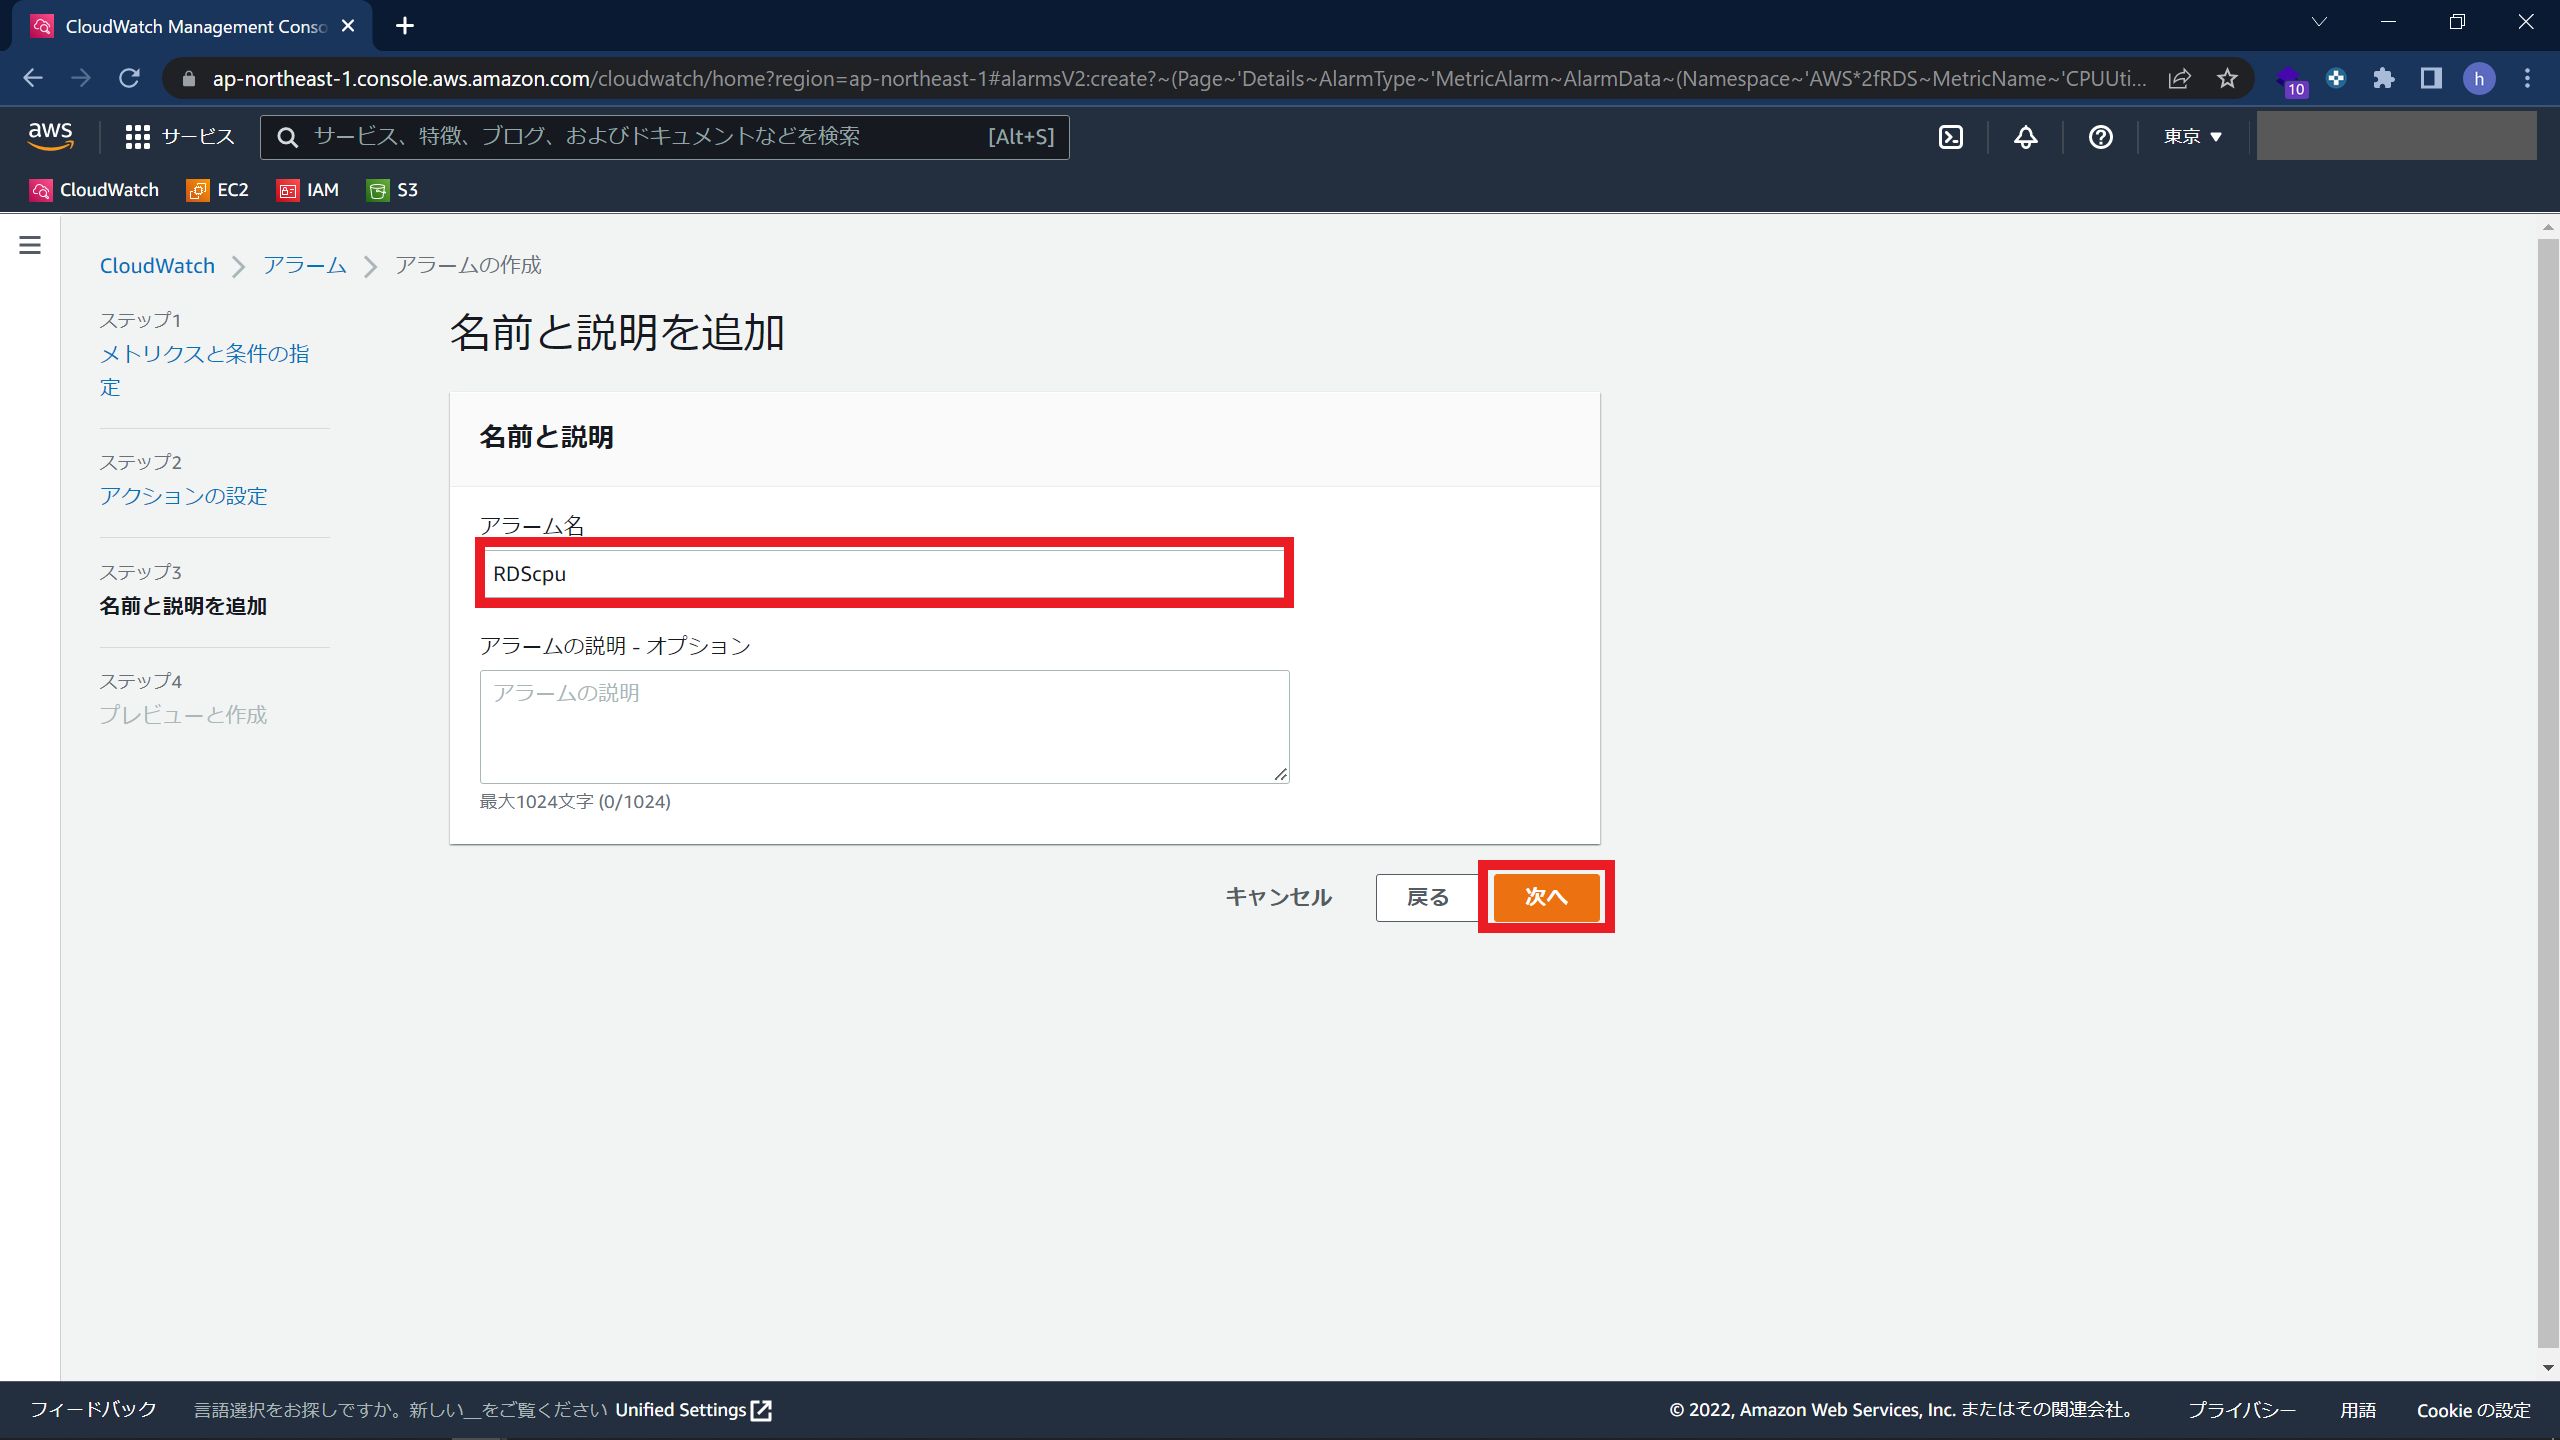The image size is (2560, 1440).
Task: Toggle the side navigation hamburger menu
Action: pyautogui.click(x=30, y=245)
